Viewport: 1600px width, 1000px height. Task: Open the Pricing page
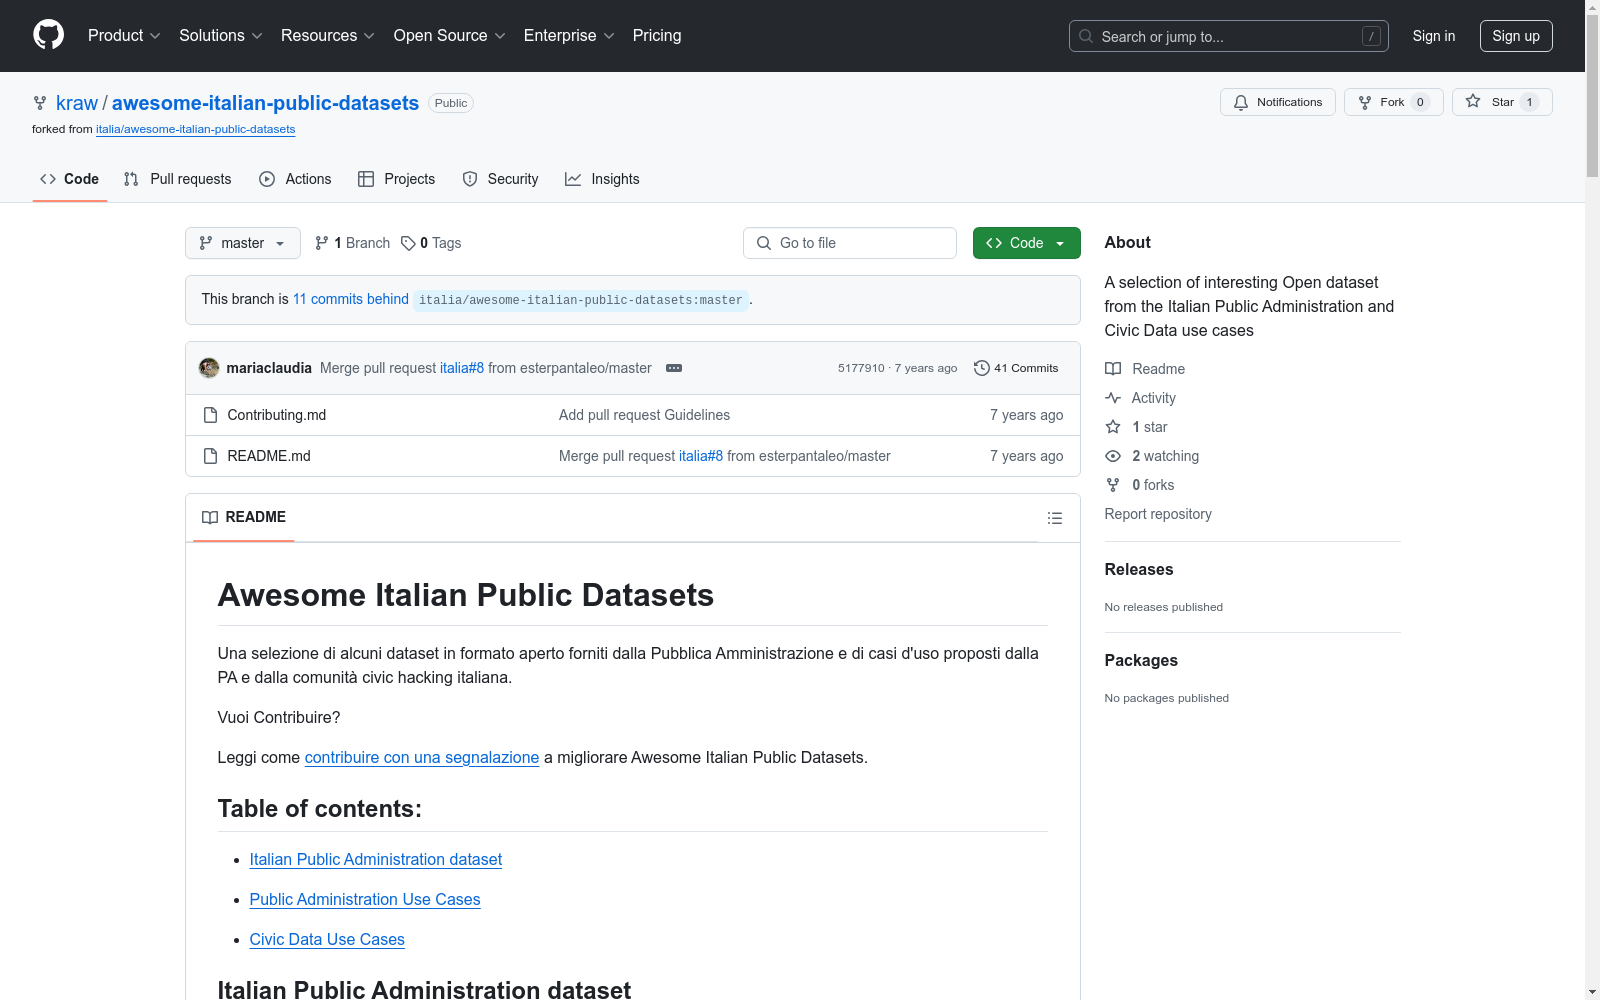coord(657,36)
